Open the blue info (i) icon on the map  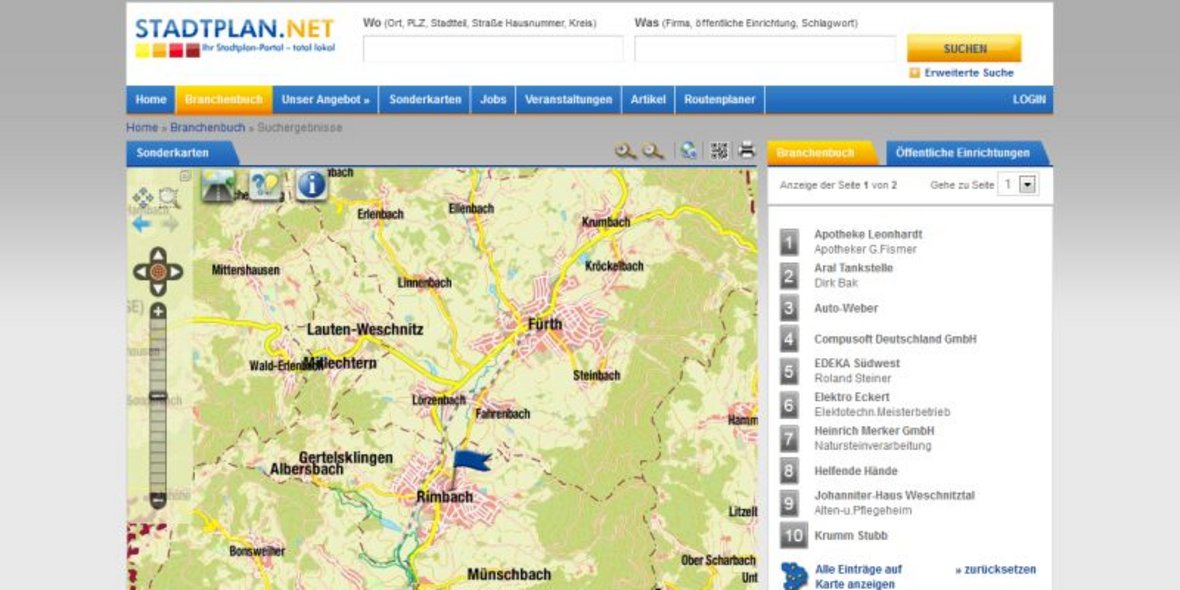pyautogui.click(x=310, y=187)
